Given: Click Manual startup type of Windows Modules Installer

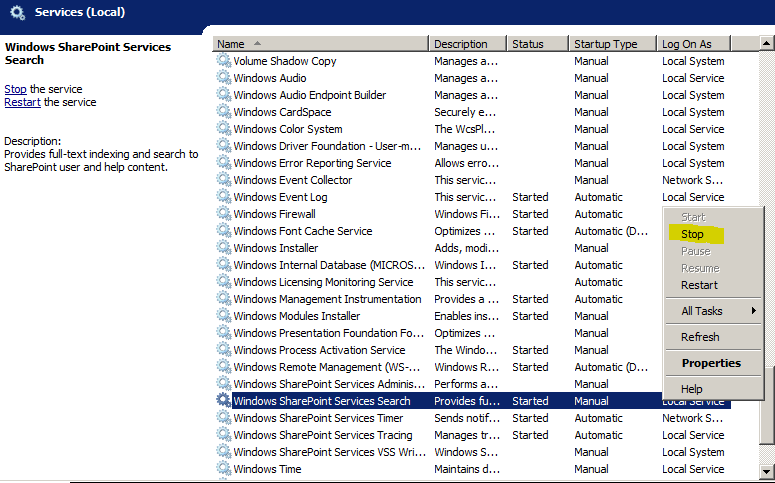Looking at the screenshot, I should coord(591,316).
